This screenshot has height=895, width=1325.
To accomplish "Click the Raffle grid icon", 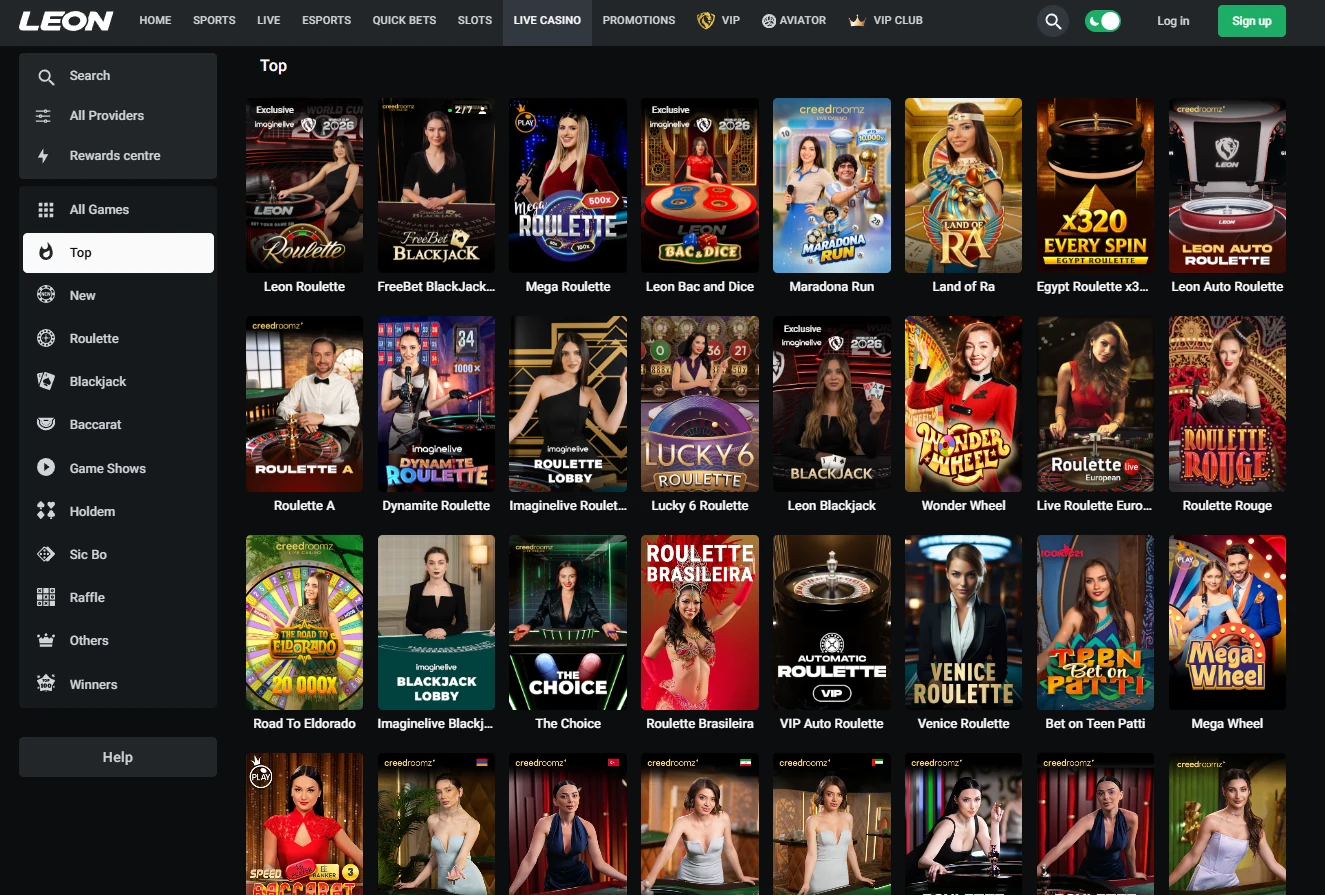I will click(45, 597).
